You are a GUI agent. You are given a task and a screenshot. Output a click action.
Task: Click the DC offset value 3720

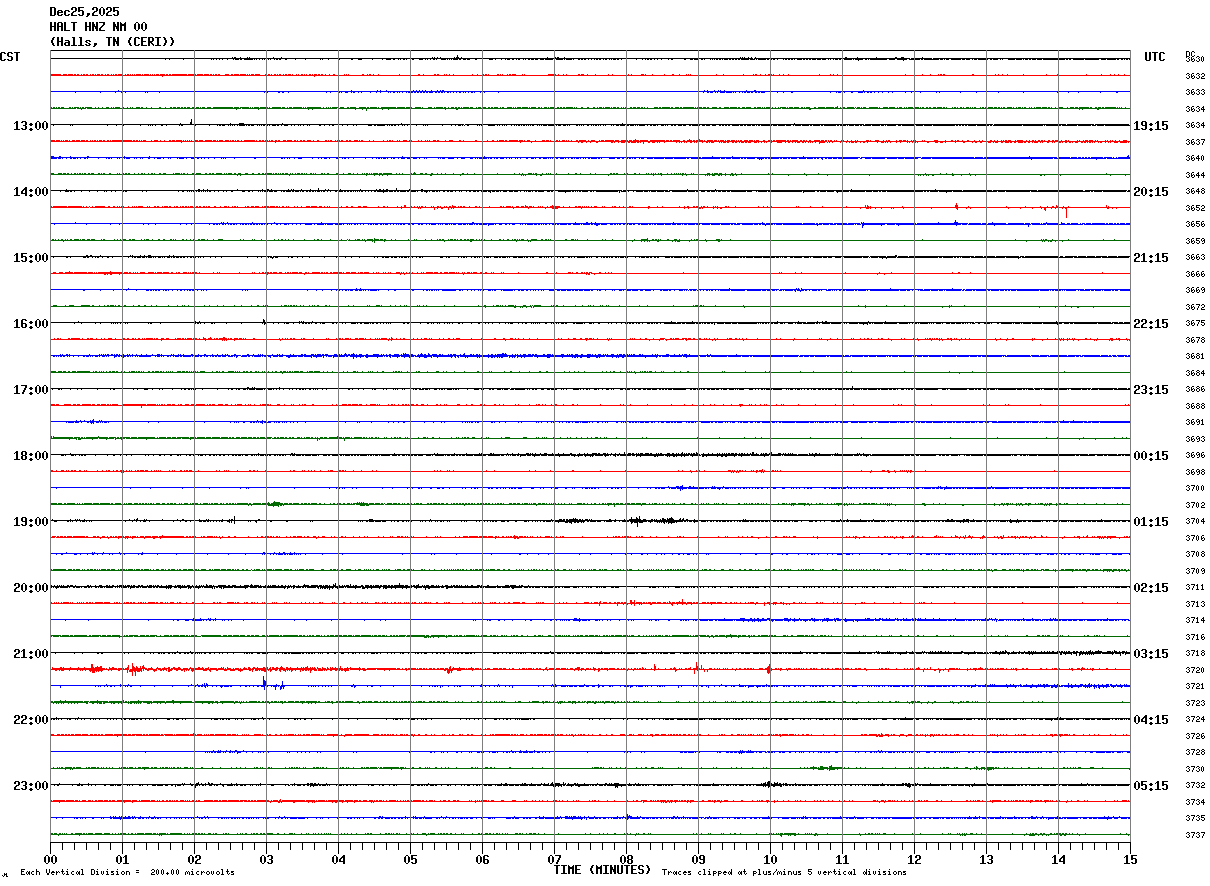(x=1195, y=670)
